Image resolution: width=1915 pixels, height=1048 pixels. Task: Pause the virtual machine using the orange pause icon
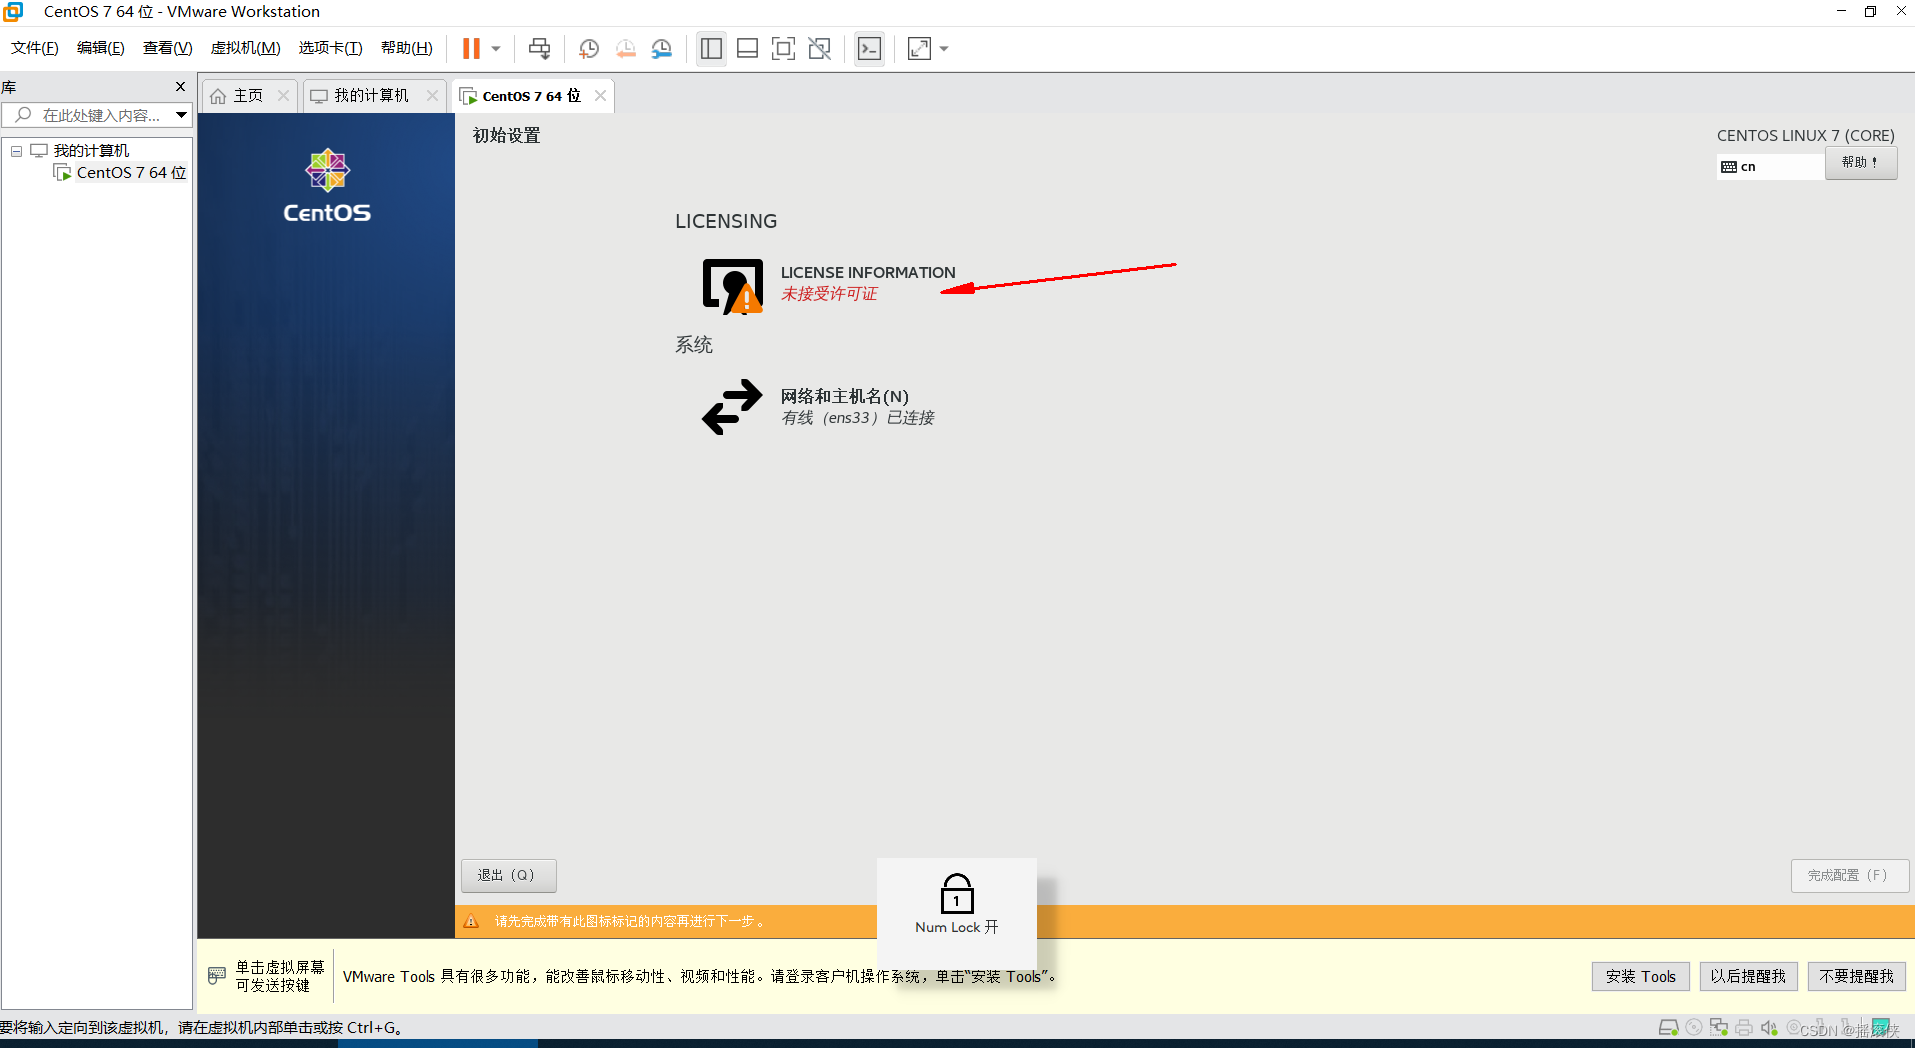tap(471, 48)
